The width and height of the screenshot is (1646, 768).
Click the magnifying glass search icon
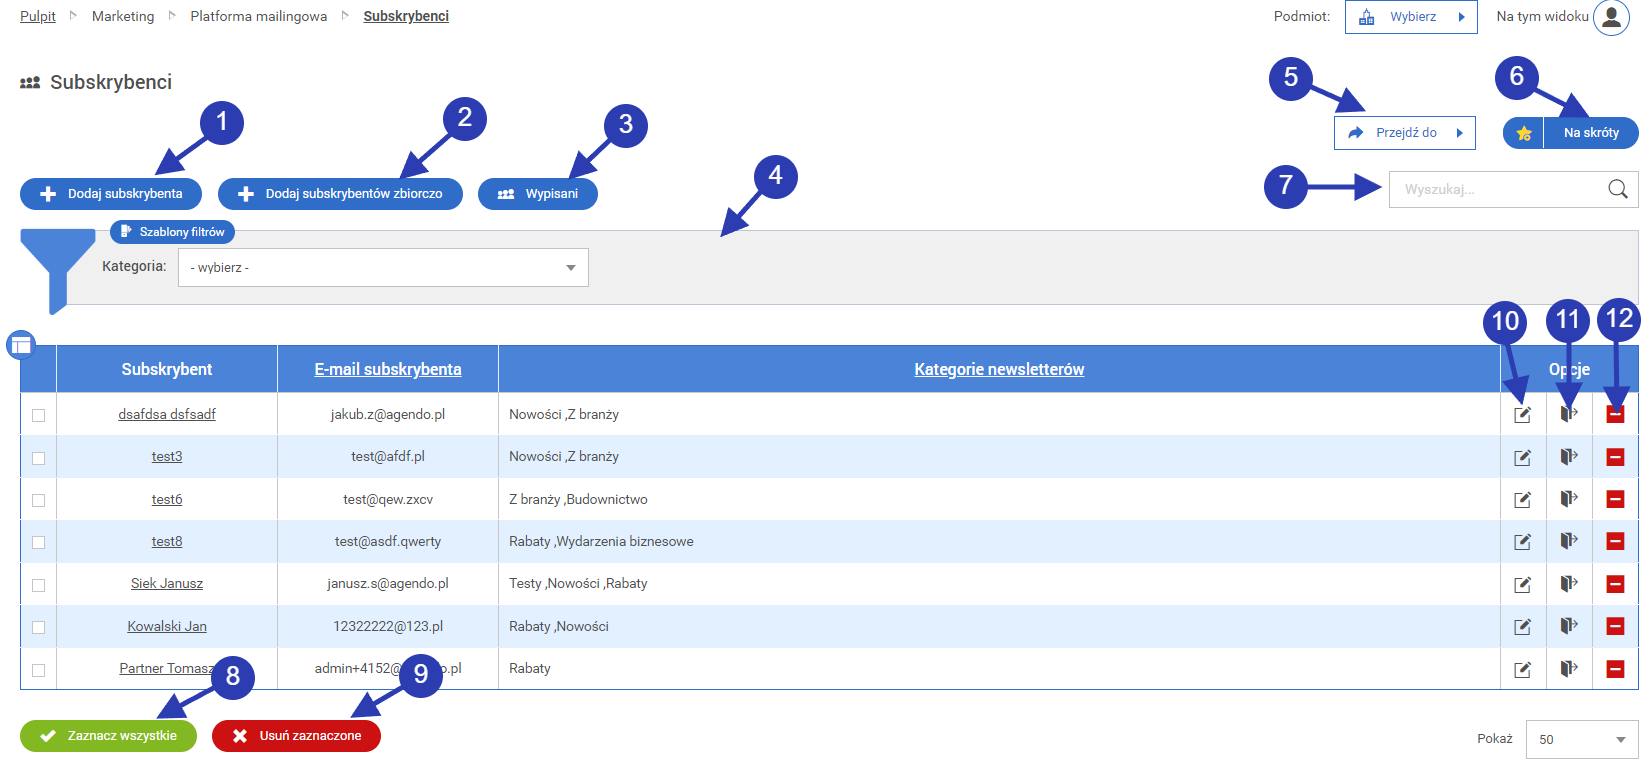tap(1617, 189)
